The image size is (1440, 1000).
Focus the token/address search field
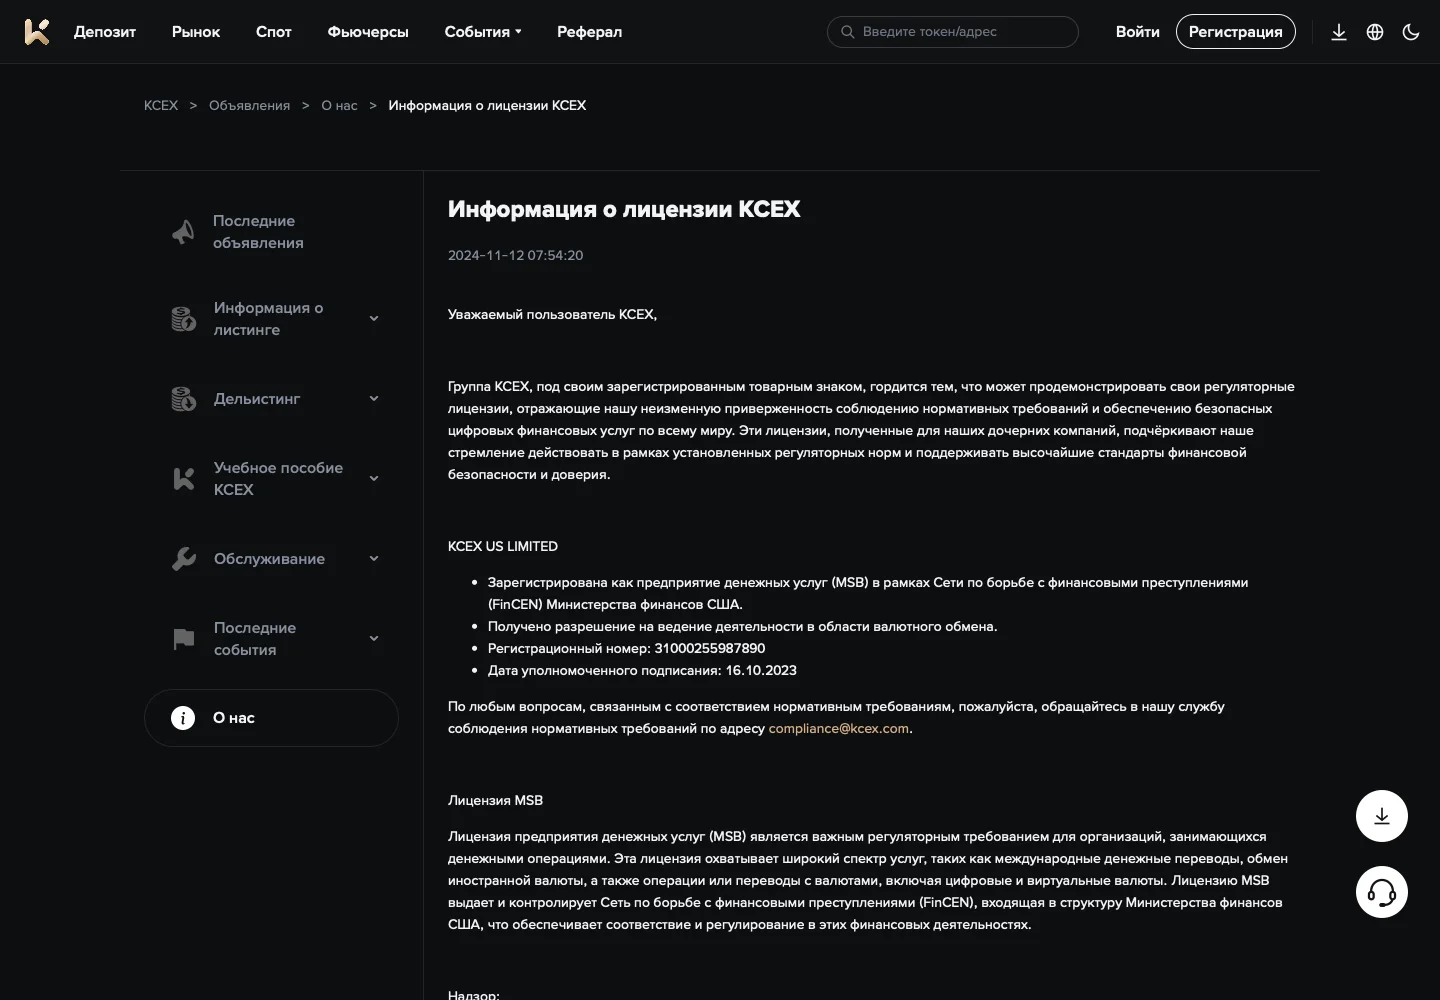(953, 32)
